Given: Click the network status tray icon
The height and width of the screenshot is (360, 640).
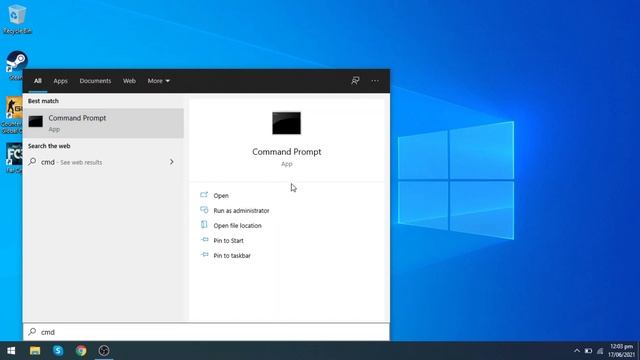Looking at the screenshot, I should point(600,351).
